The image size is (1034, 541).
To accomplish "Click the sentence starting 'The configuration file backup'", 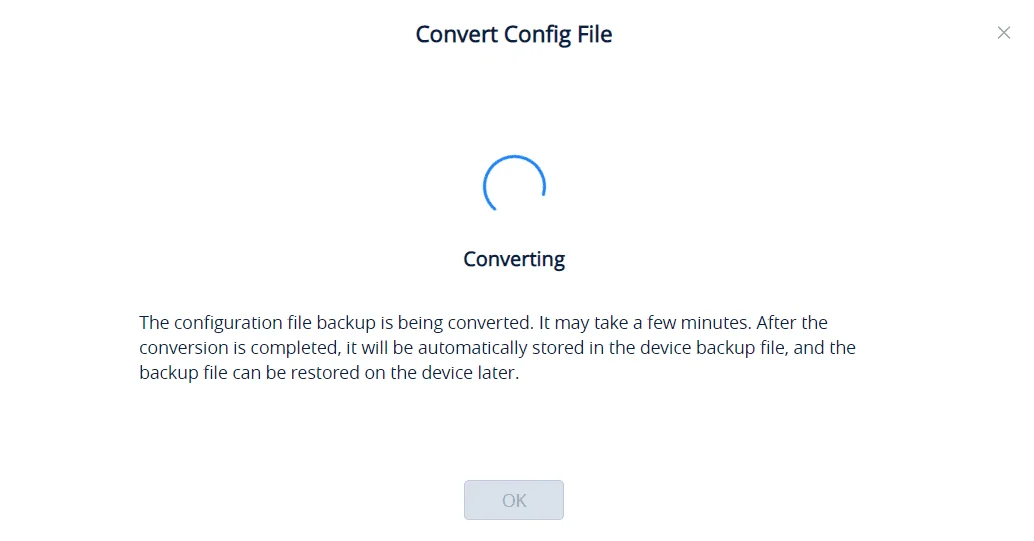I will tap(336, 323).
